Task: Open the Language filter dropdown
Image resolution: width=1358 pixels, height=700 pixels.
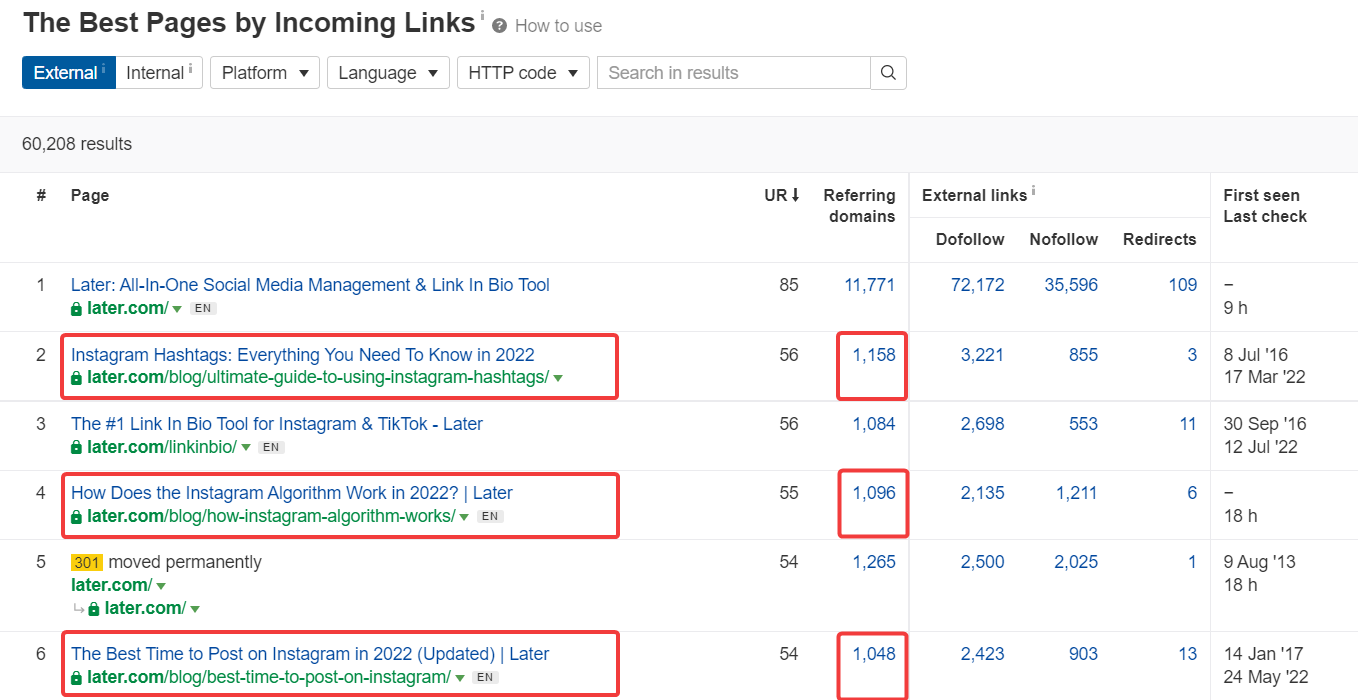Action: (x=388, y=73)
